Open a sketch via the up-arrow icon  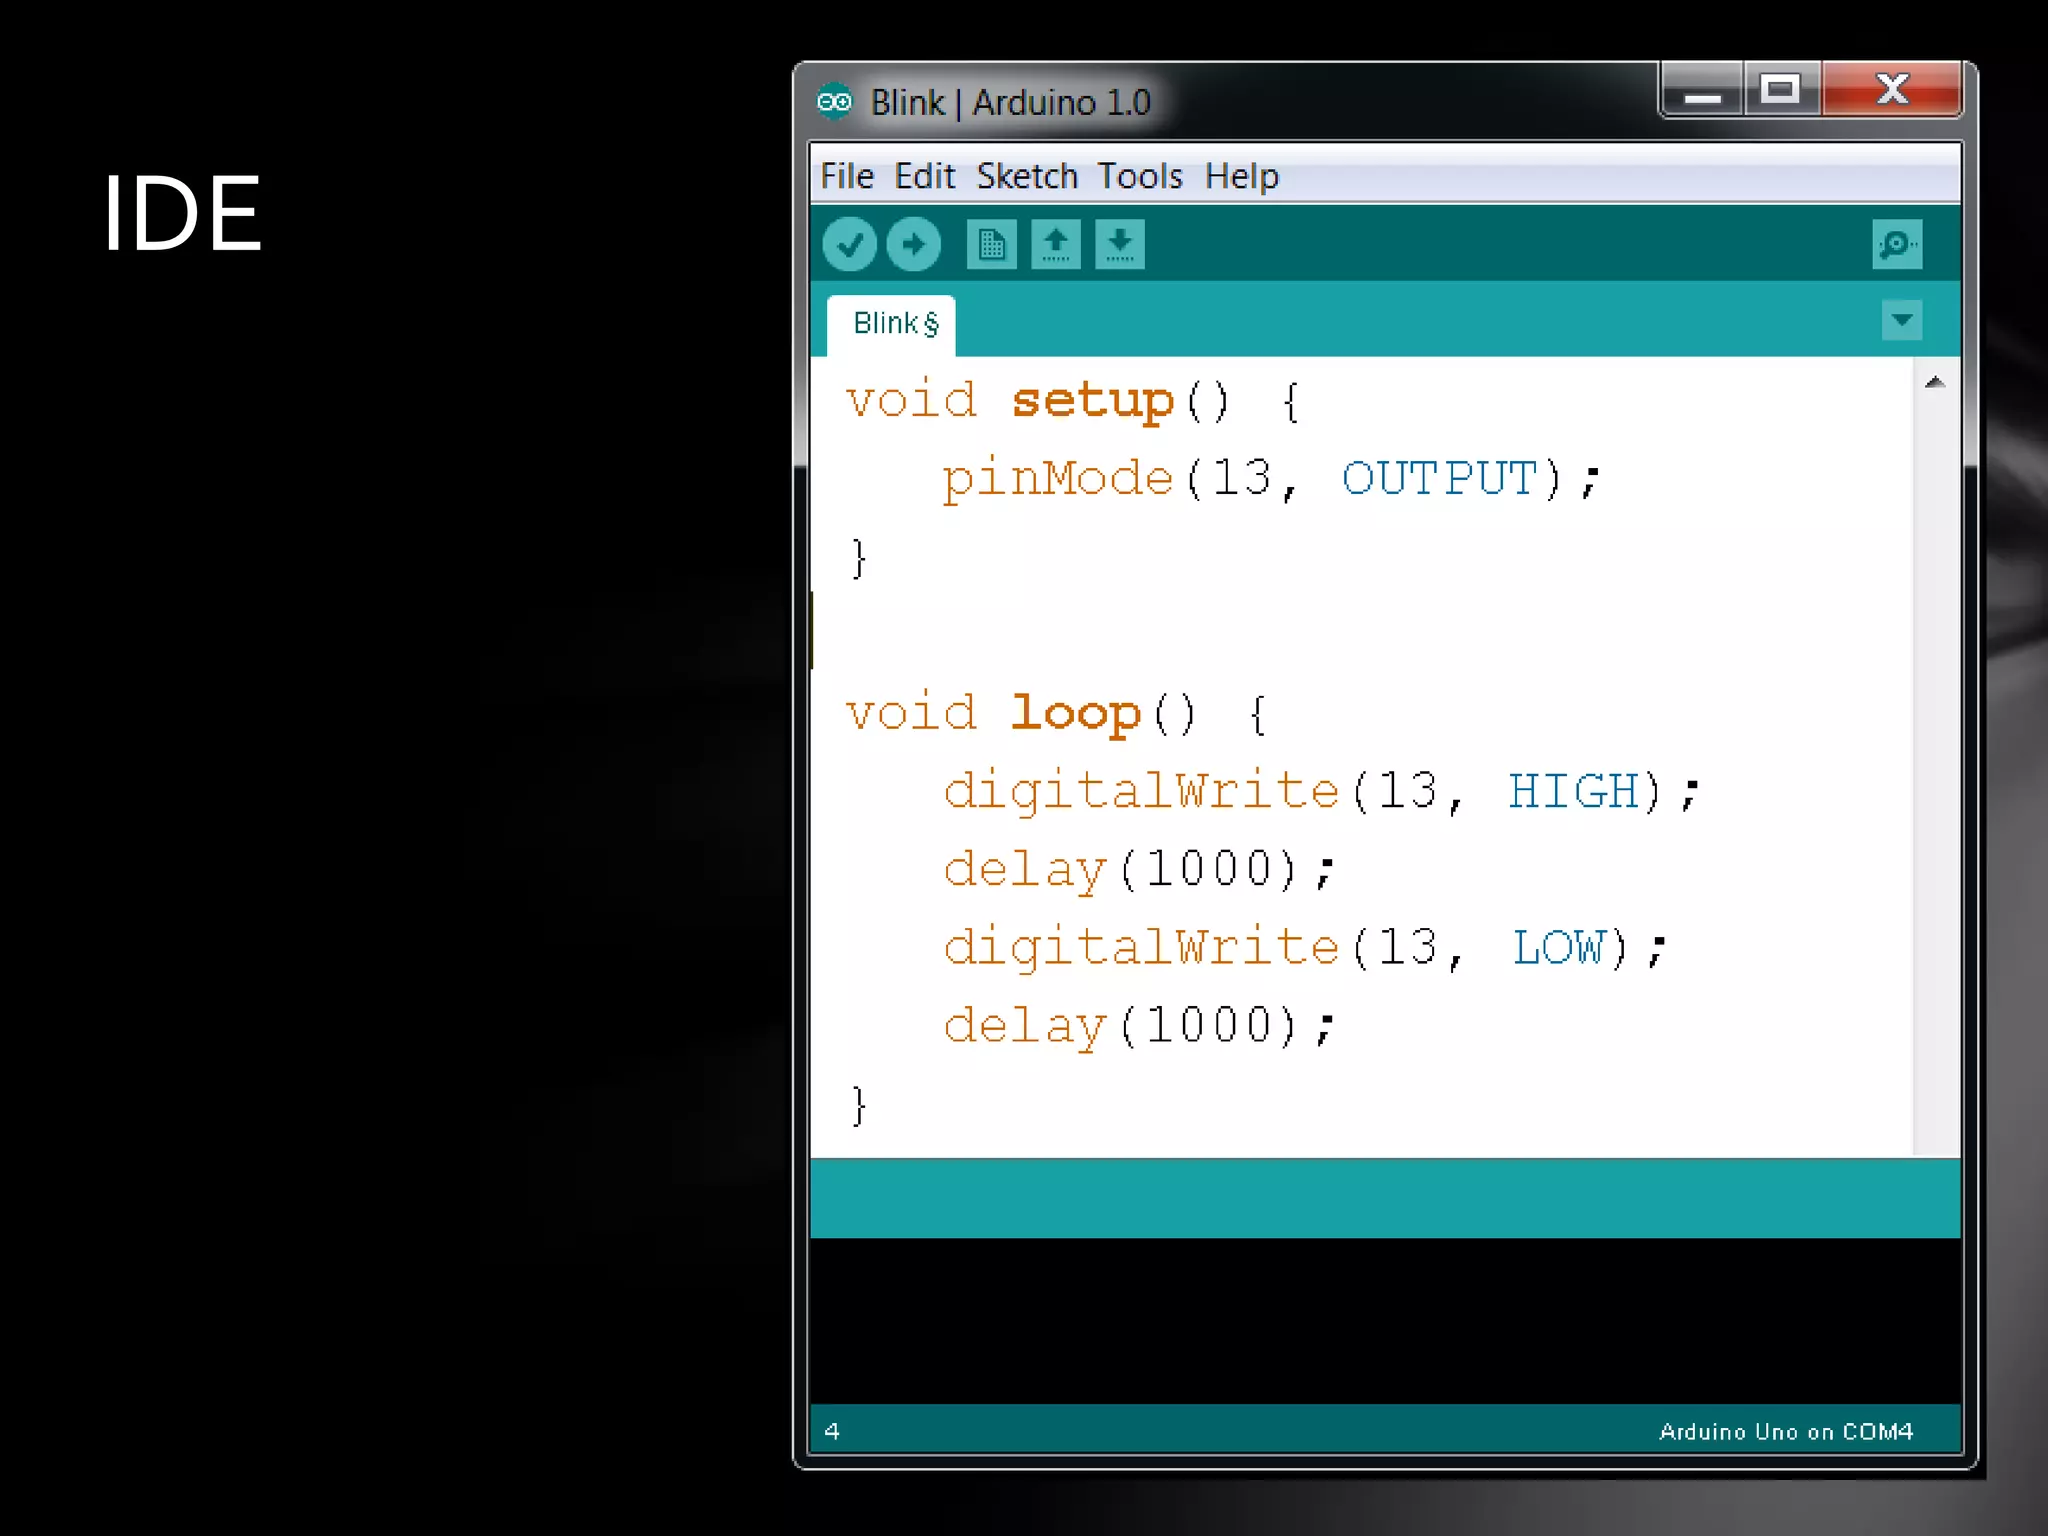(1056, 245)
